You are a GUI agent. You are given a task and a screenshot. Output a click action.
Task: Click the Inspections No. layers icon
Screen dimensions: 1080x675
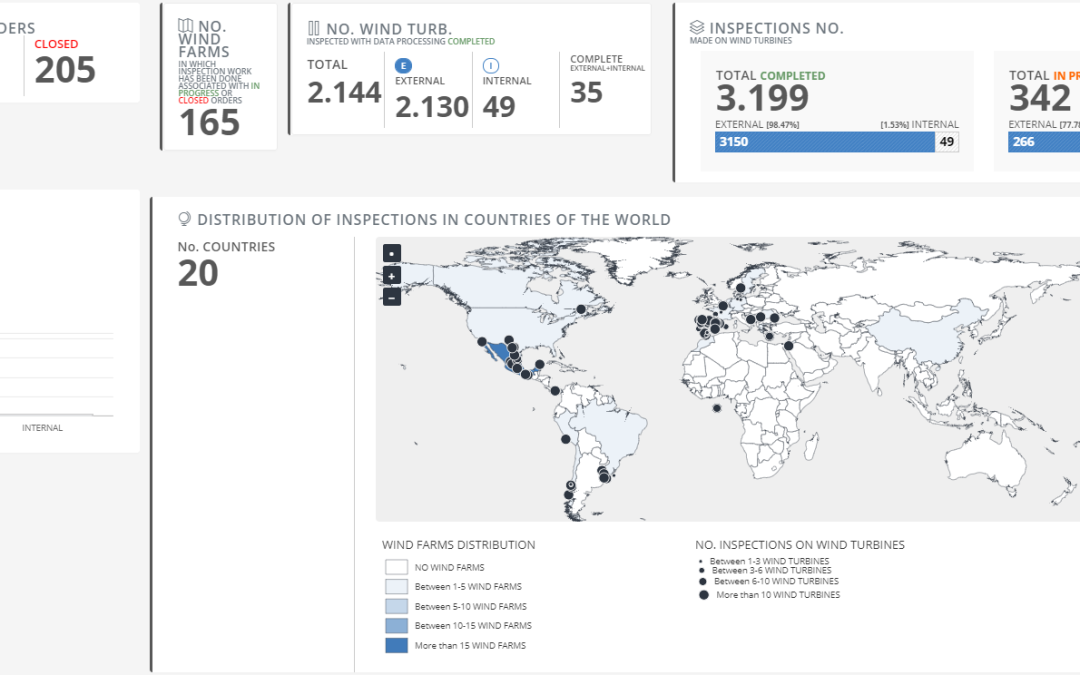tap(697, 28)
